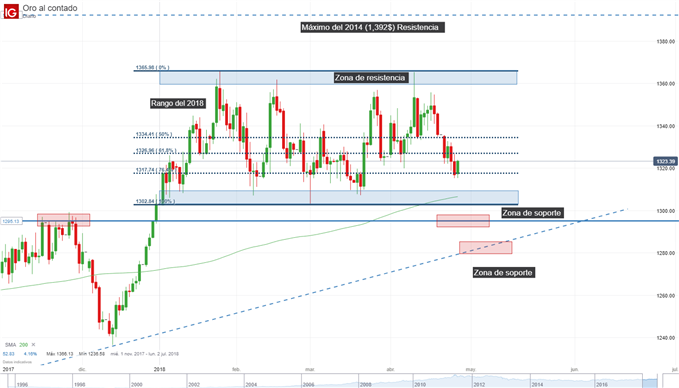Select the 'Rango del 2018' annotation label

point(178,103)
